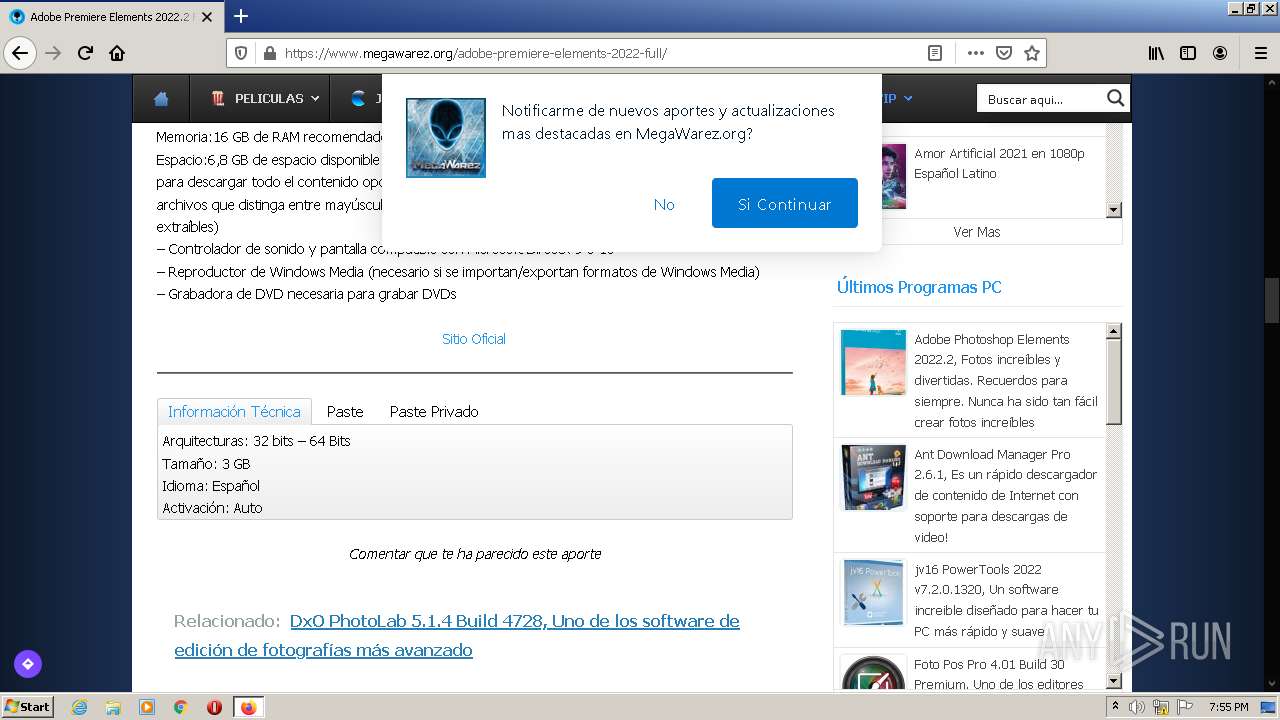This screenshot has height=720, width=1280.
Task: Click the Activación: Auto text
Action: pyautogui.click(x=212, y=508)
